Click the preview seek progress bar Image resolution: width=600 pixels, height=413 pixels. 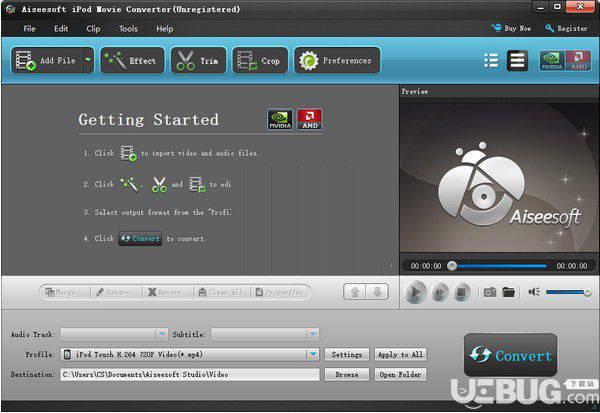pyautogui.click(x=499, y=266)
